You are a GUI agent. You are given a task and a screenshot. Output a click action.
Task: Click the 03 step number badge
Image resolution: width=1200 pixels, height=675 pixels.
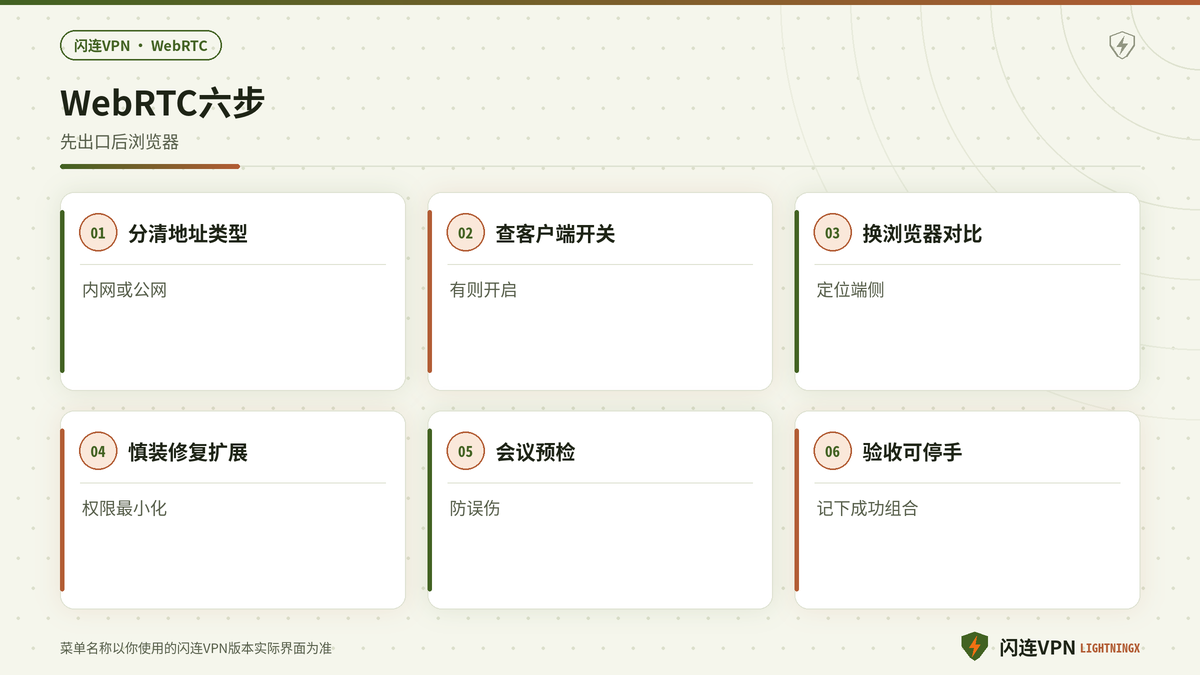click(x=832, y=233)
